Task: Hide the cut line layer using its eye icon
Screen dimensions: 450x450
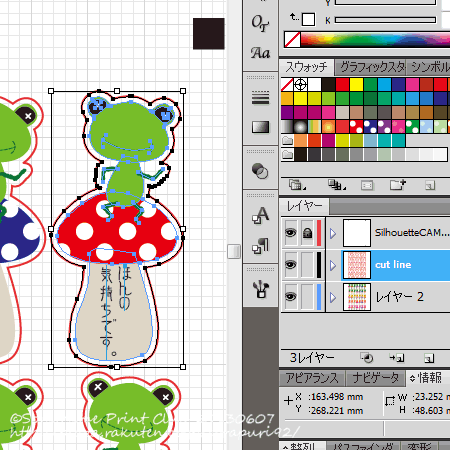Action: tap(291, 265)
